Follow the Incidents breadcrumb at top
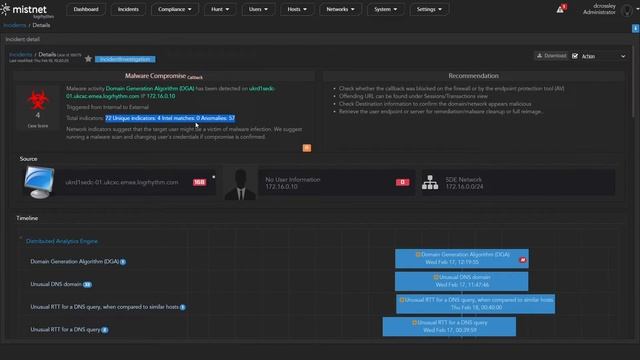The image size is (640, 360). tap(15, 25)
